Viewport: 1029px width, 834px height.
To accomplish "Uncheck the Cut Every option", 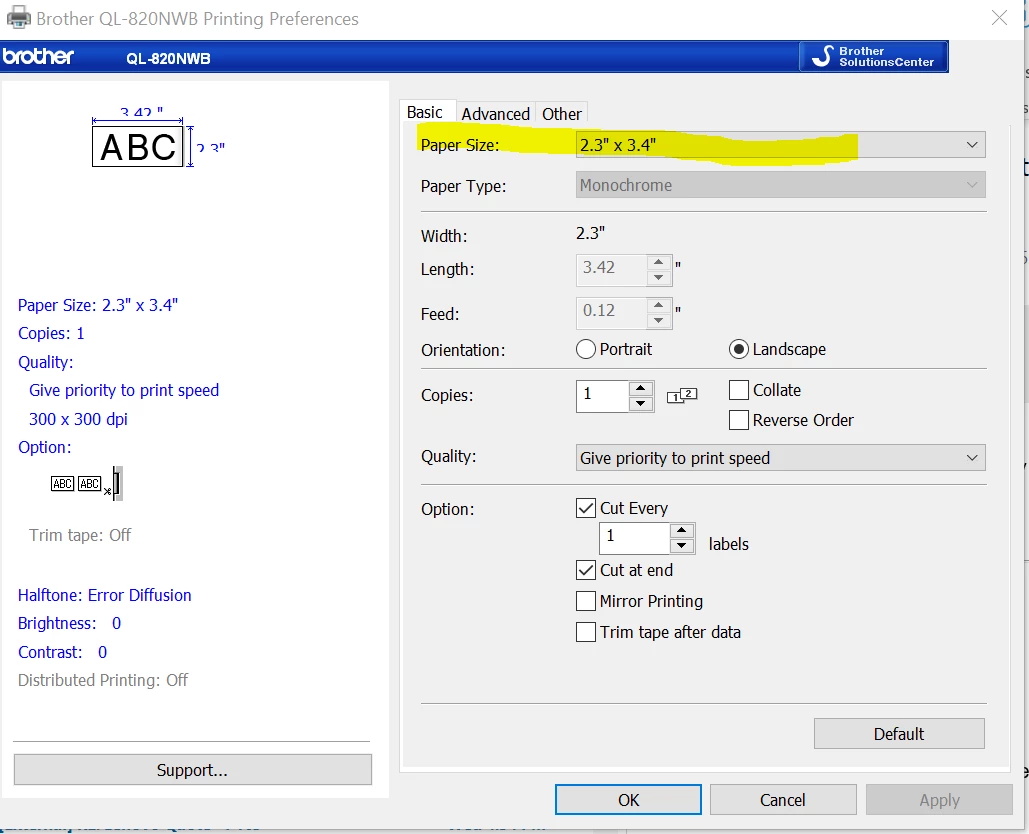I will pyautogui.click(x=585, y=508).
